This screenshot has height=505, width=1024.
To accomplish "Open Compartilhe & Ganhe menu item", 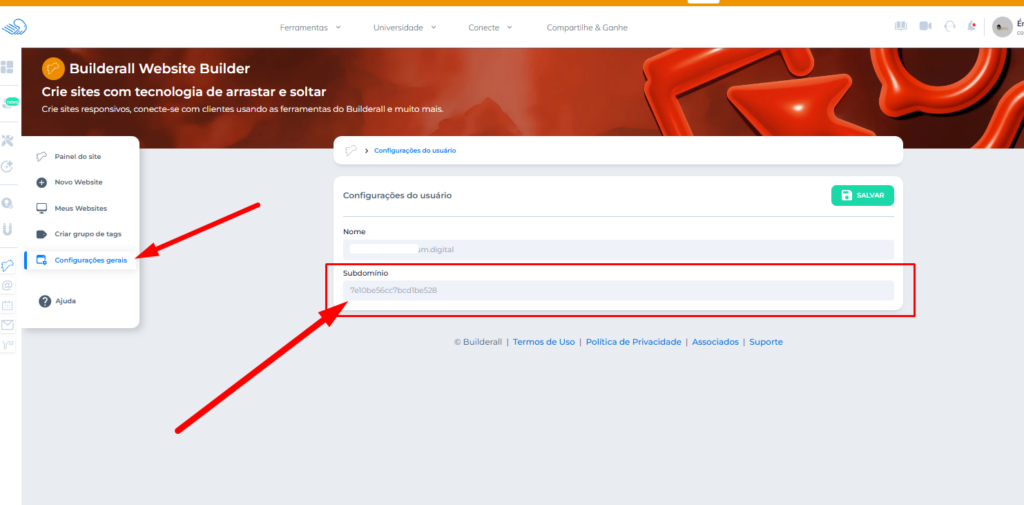I will [587, 27].
